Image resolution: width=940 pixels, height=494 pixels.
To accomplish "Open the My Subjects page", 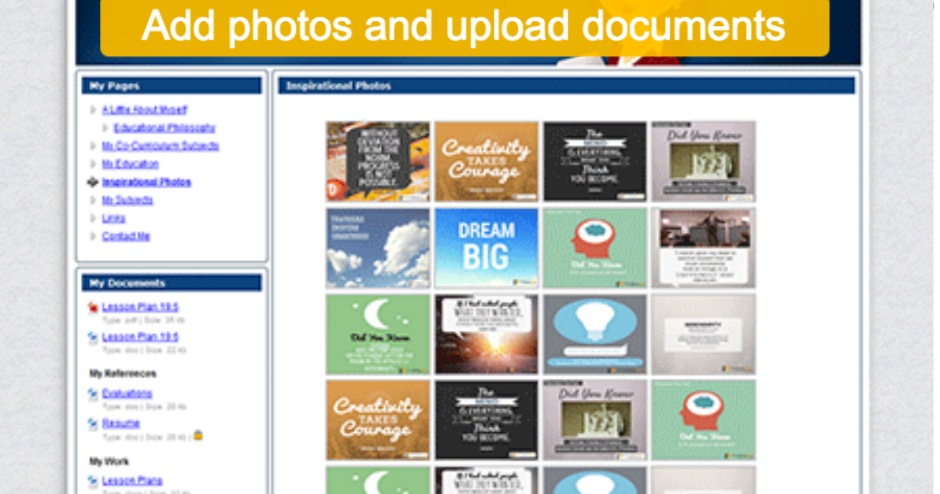I will 127,200.
